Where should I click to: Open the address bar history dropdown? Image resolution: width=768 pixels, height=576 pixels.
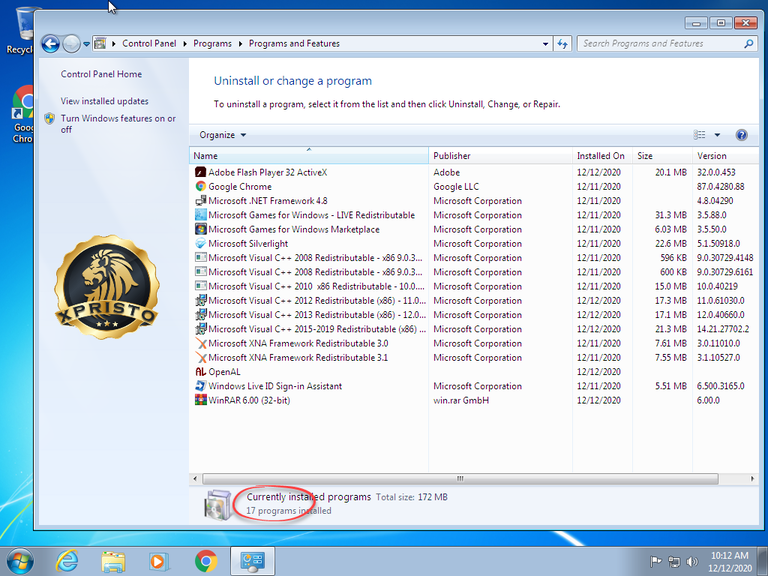pos(545,44)
